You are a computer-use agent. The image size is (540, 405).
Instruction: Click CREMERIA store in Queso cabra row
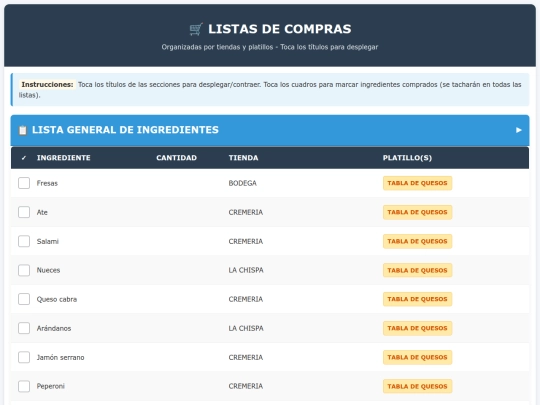click(246, 299)
